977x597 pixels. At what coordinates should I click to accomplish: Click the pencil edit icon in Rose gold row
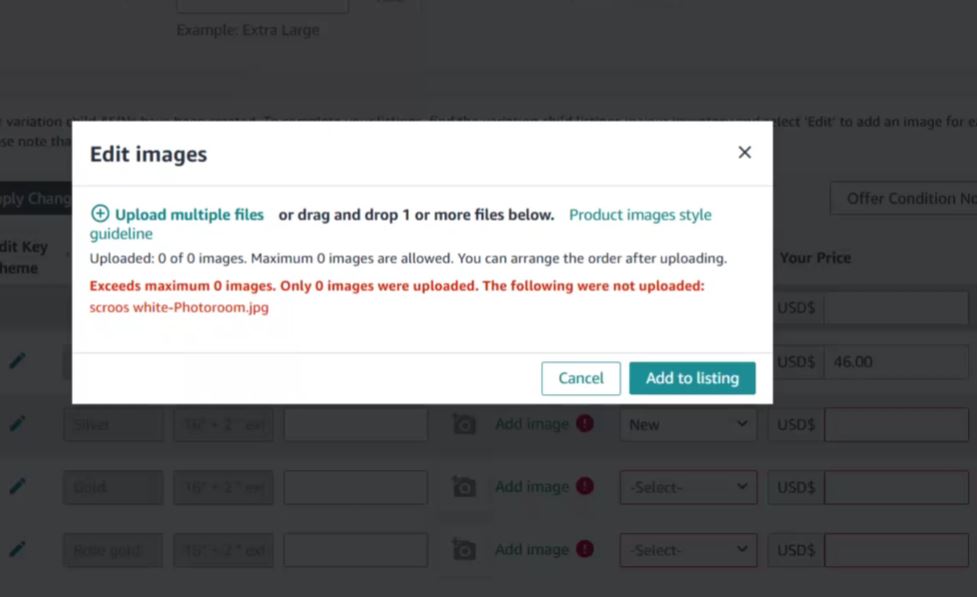(x=17, y=549)
